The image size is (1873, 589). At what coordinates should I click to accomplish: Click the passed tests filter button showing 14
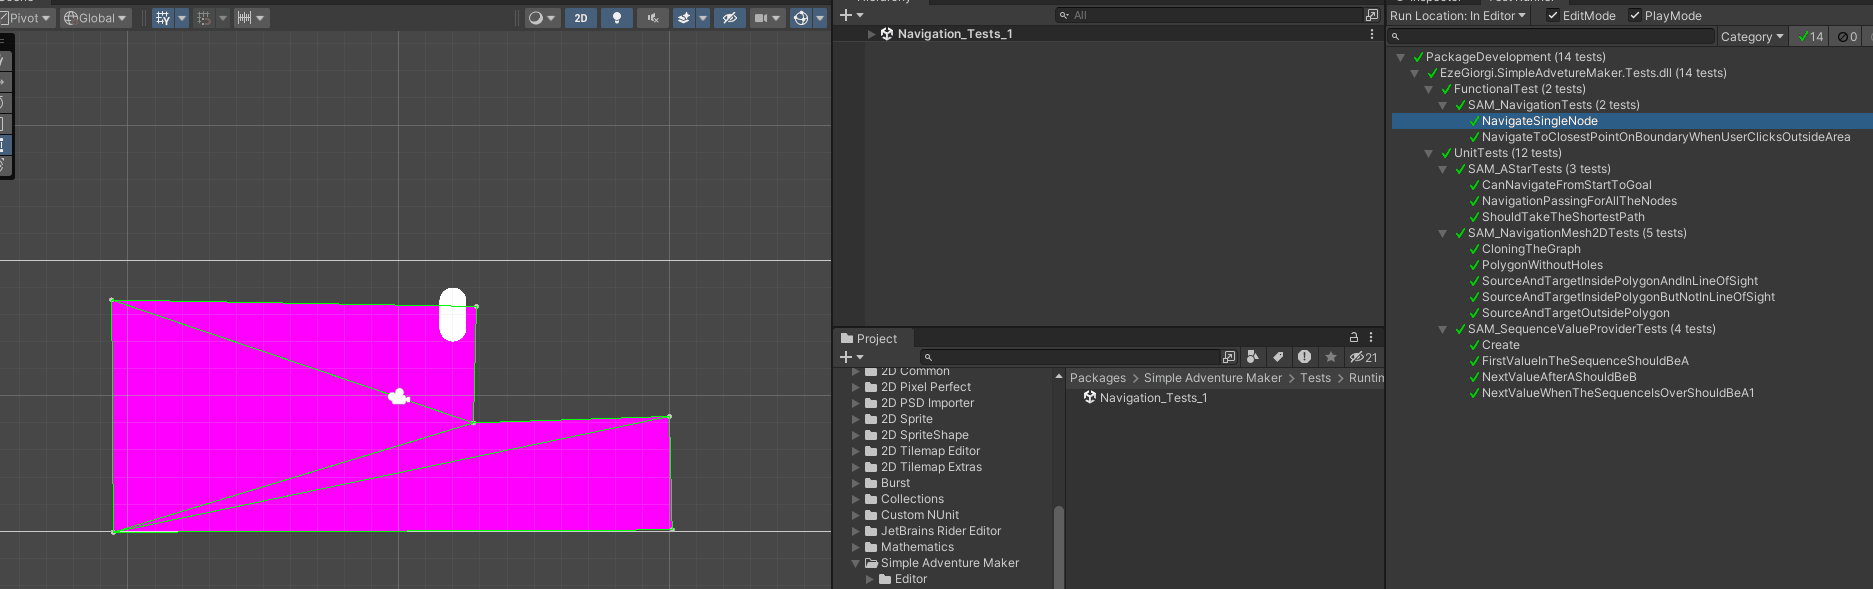point(1810,37)
